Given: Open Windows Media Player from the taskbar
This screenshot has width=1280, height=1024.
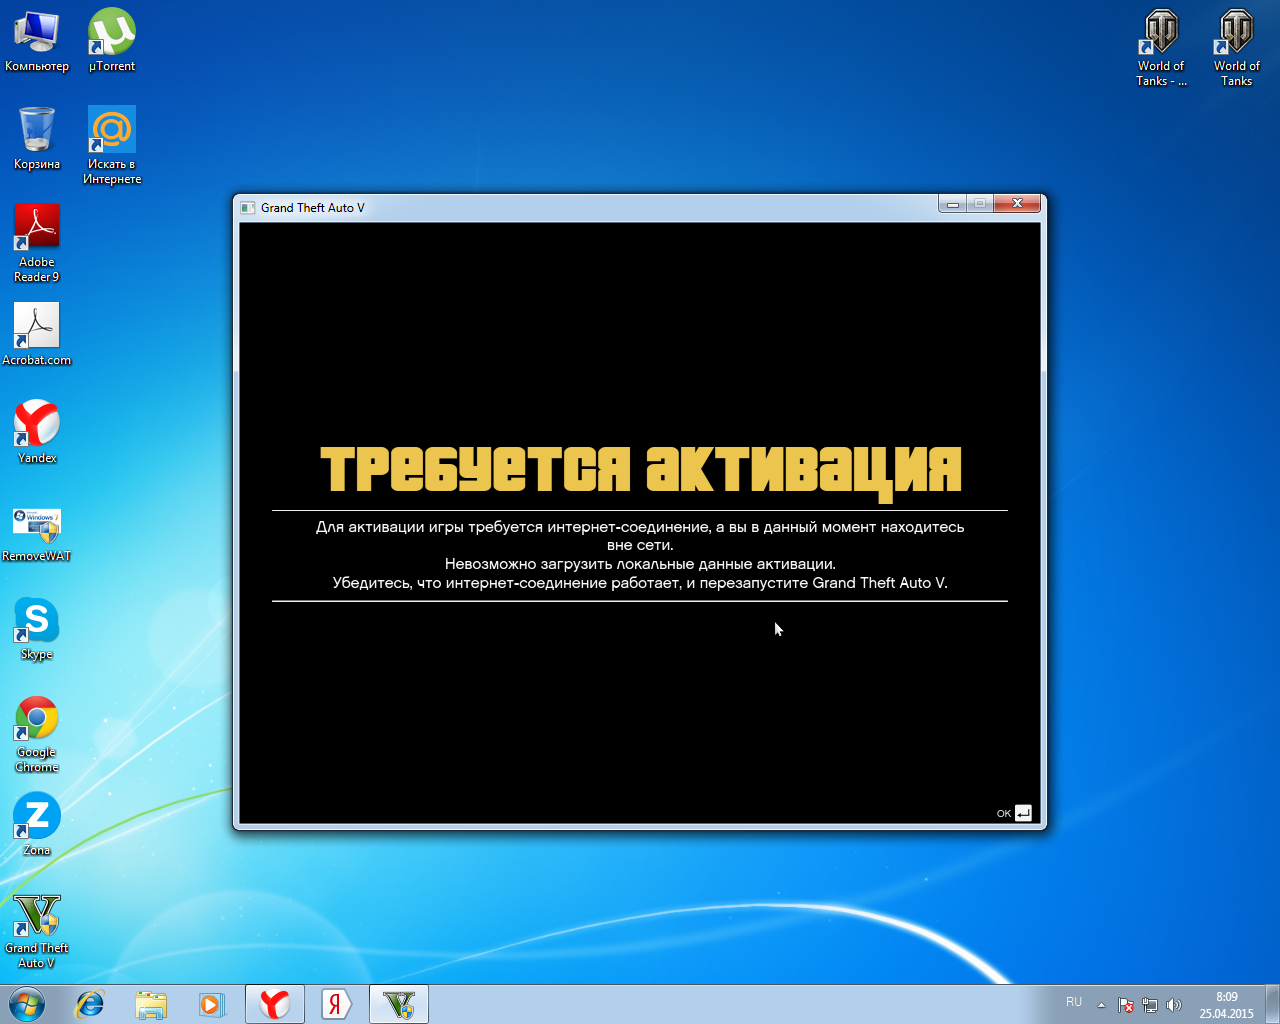Looking at the screenshot, I should click(x=212, y=1004).
